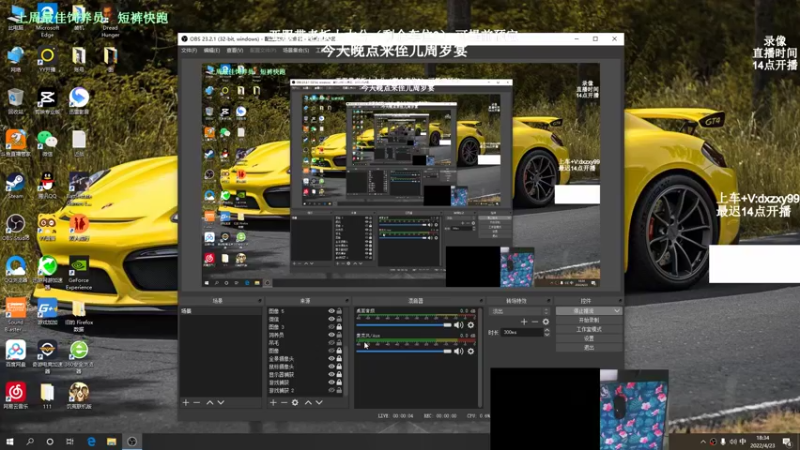Viewport: 800px width, 450px height.
Task: Toggle visibility of 图像 3 source
Action: [x=331, y=327]
